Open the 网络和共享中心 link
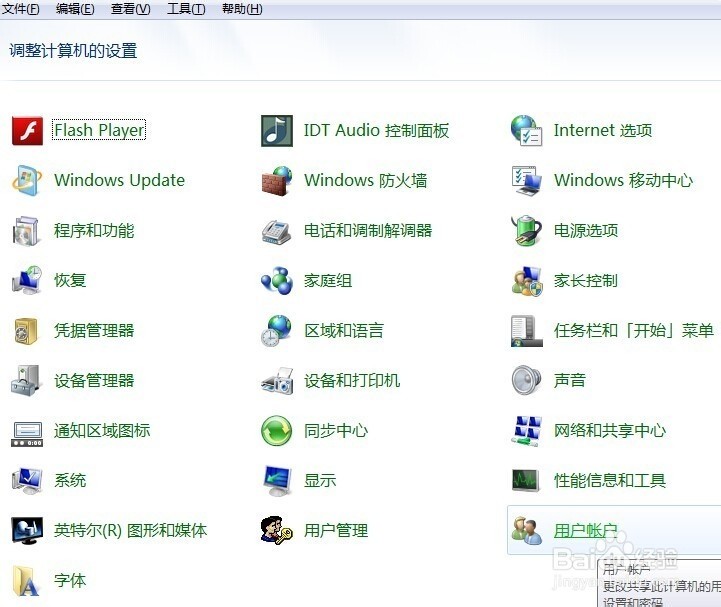The height and width of the screenshot is (607, 721). click(x=610, y=431)
